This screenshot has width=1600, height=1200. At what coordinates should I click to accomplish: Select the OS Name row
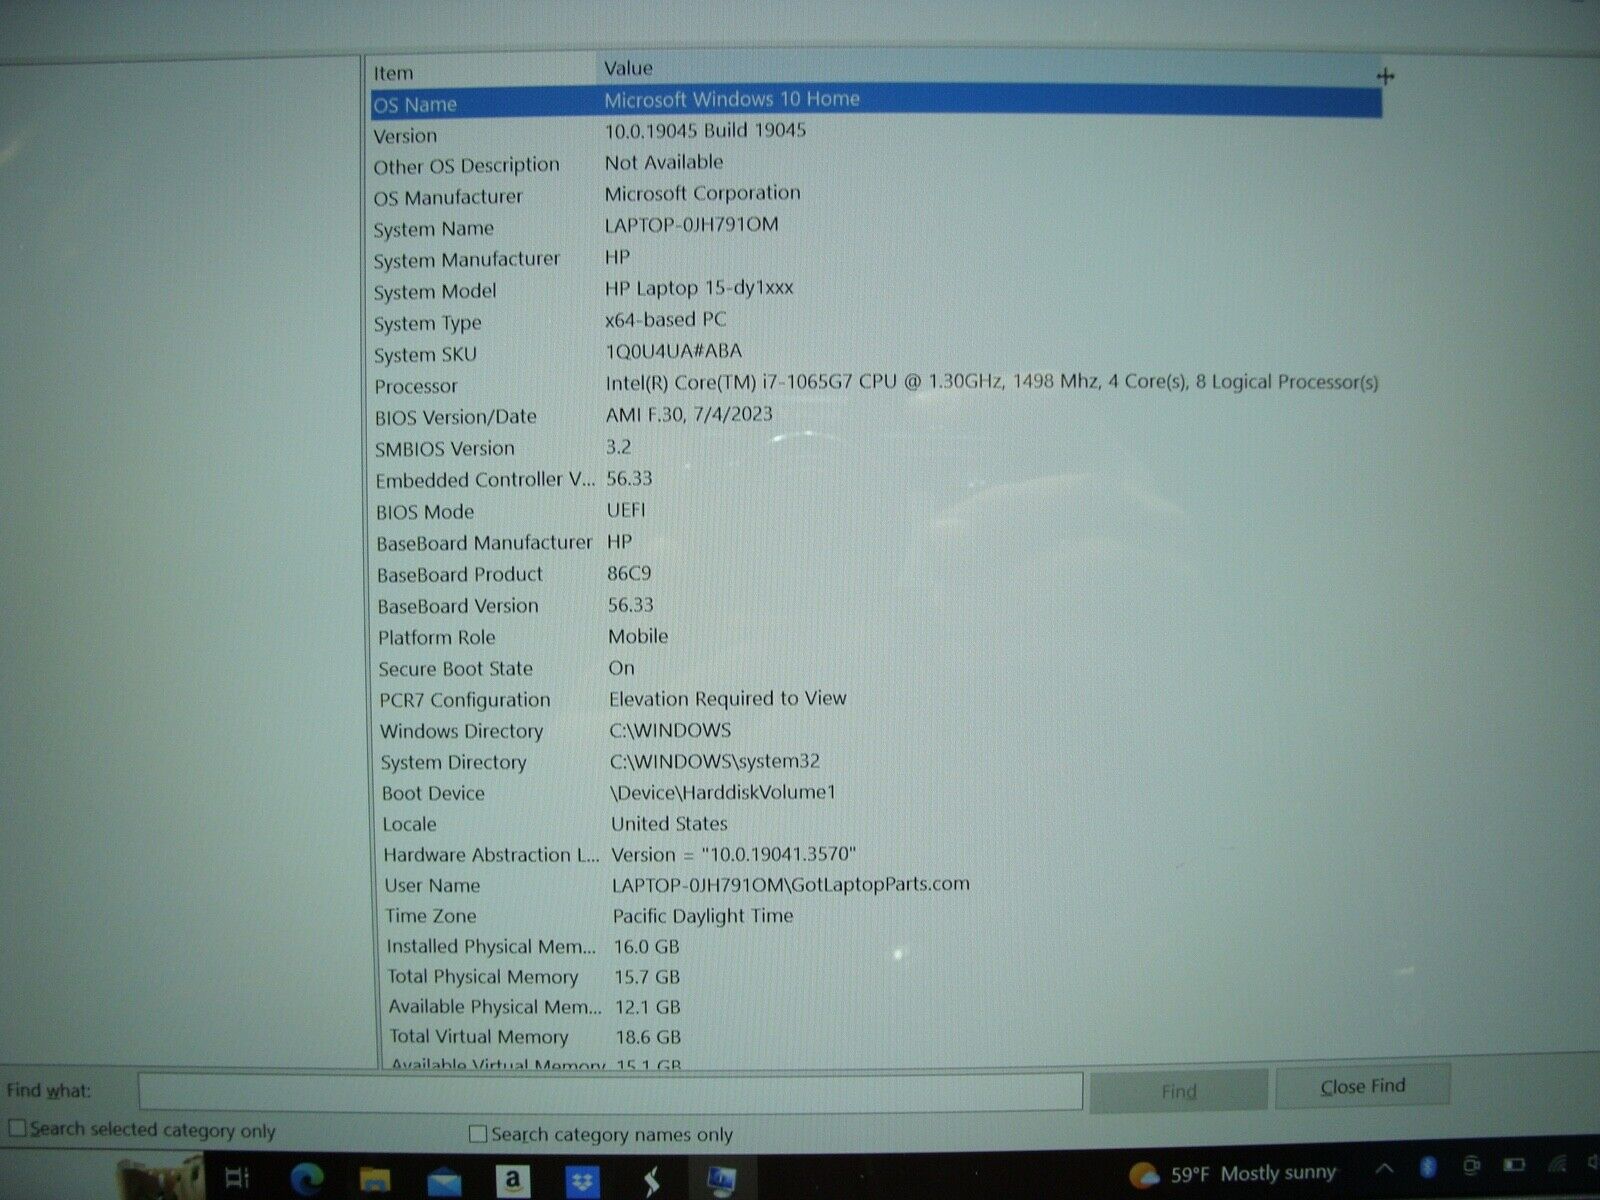[x=876, y=102]
